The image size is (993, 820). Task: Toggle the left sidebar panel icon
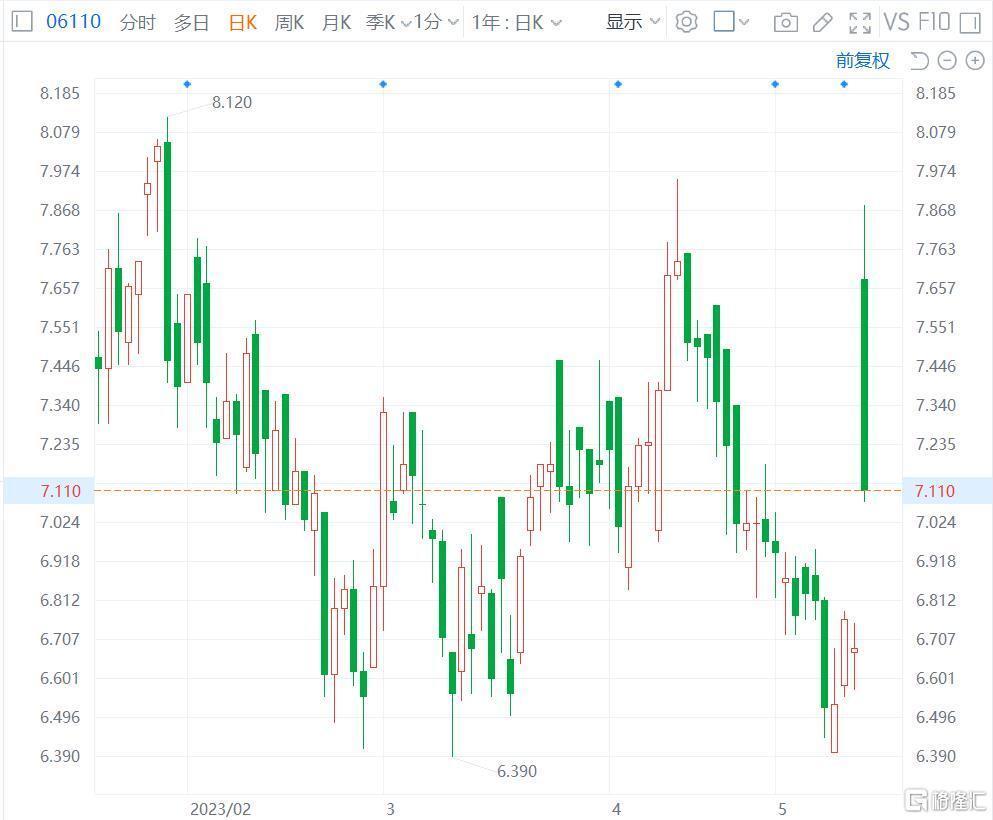pos(22,22)
